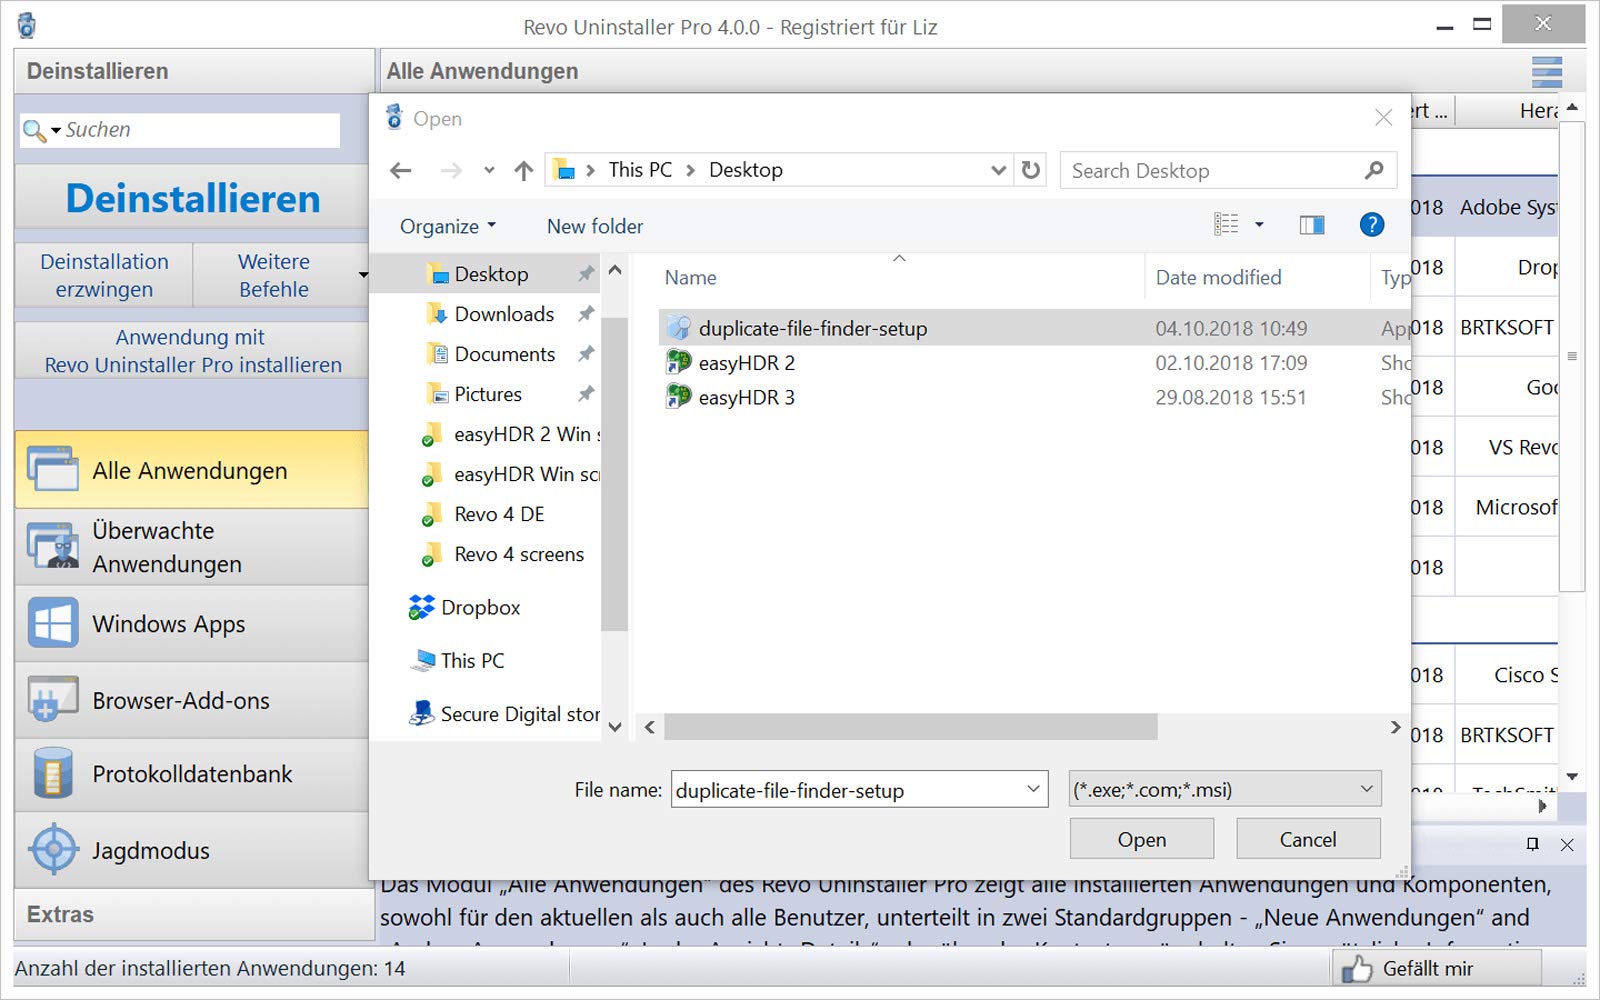The height and width of the screenshot is (1000, 1600).
Task: Pin the description panel in Revo window
Action: pos(1533,845)
